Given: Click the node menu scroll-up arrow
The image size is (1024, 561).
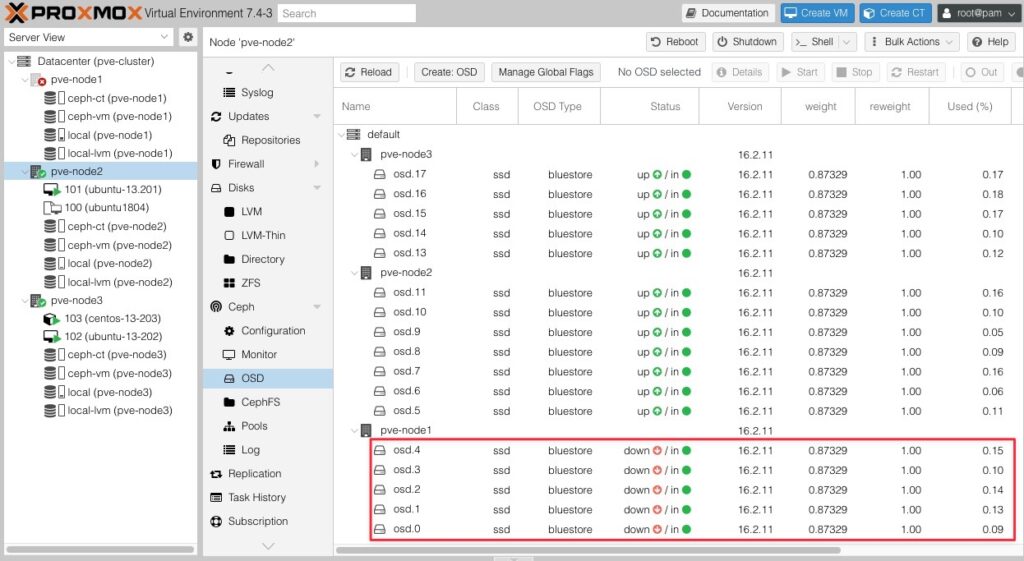Looking at the screenshot, I should pyautogui.click(x=268, y=67).
